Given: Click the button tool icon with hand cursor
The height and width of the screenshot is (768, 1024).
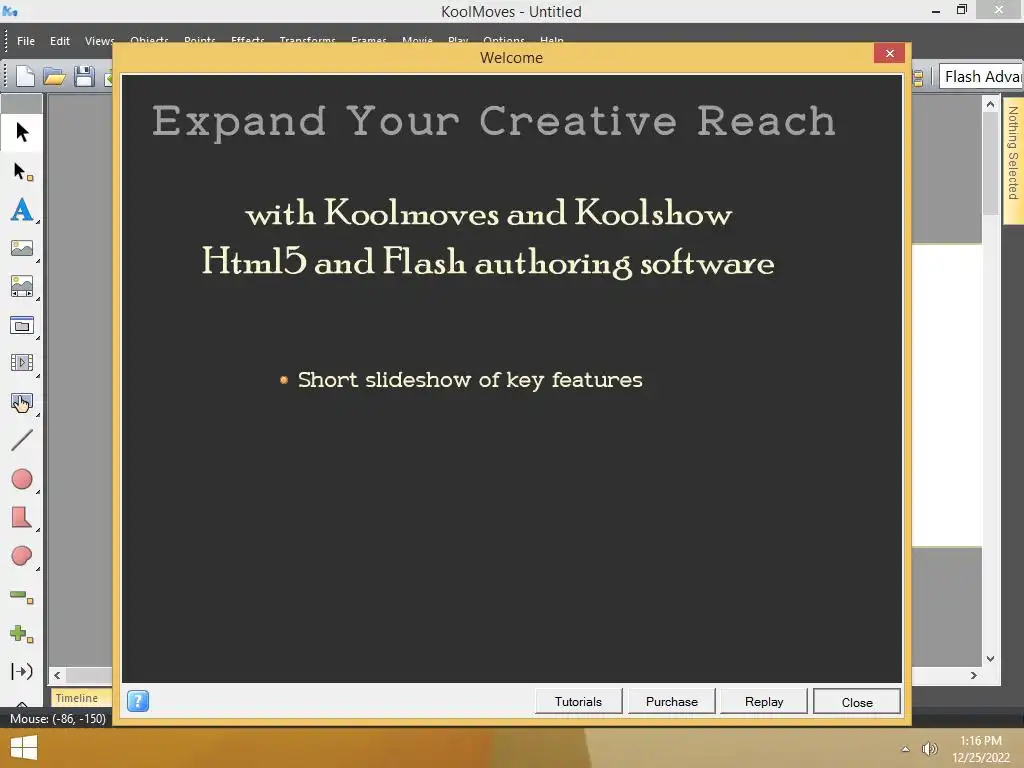Looking at the screenshot, I should (x=22, y=402).
